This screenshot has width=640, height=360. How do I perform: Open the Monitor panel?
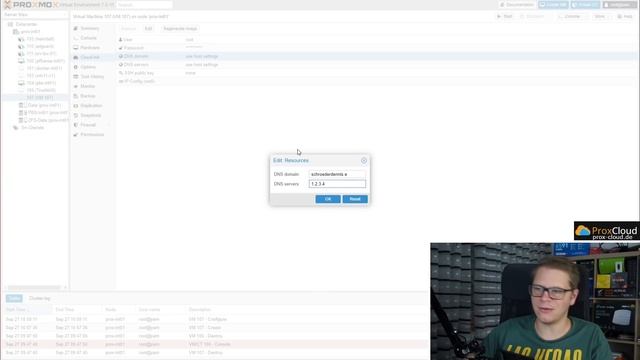point(87,86)
